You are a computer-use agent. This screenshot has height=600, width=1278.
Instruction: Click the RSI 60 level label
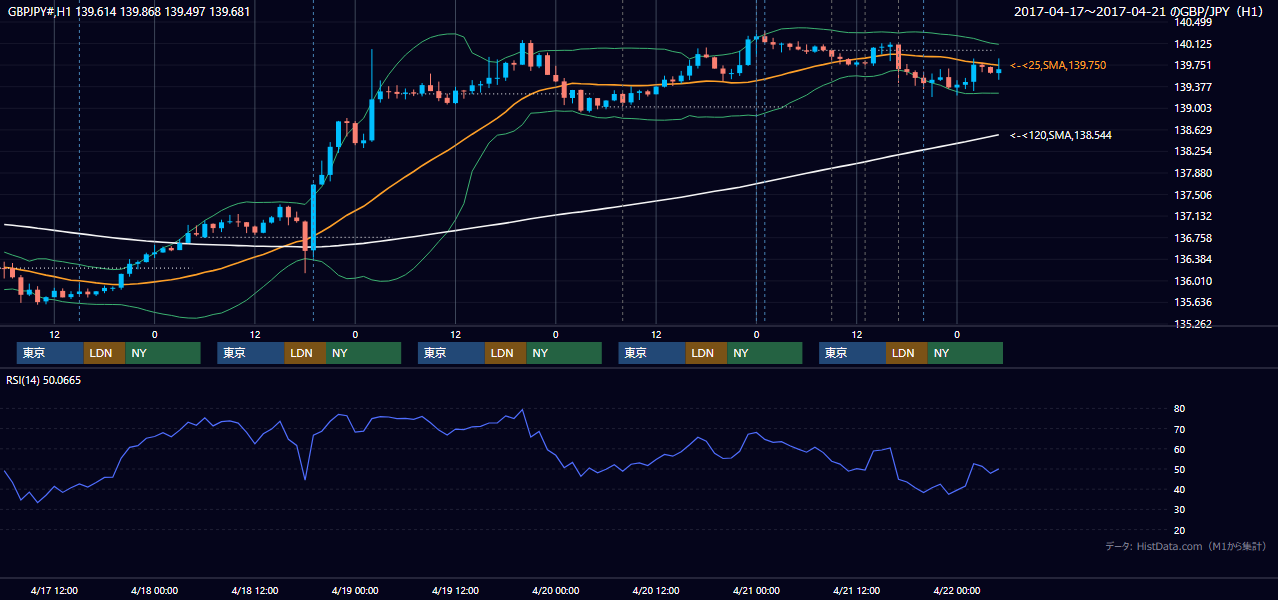coord(1180,449)
